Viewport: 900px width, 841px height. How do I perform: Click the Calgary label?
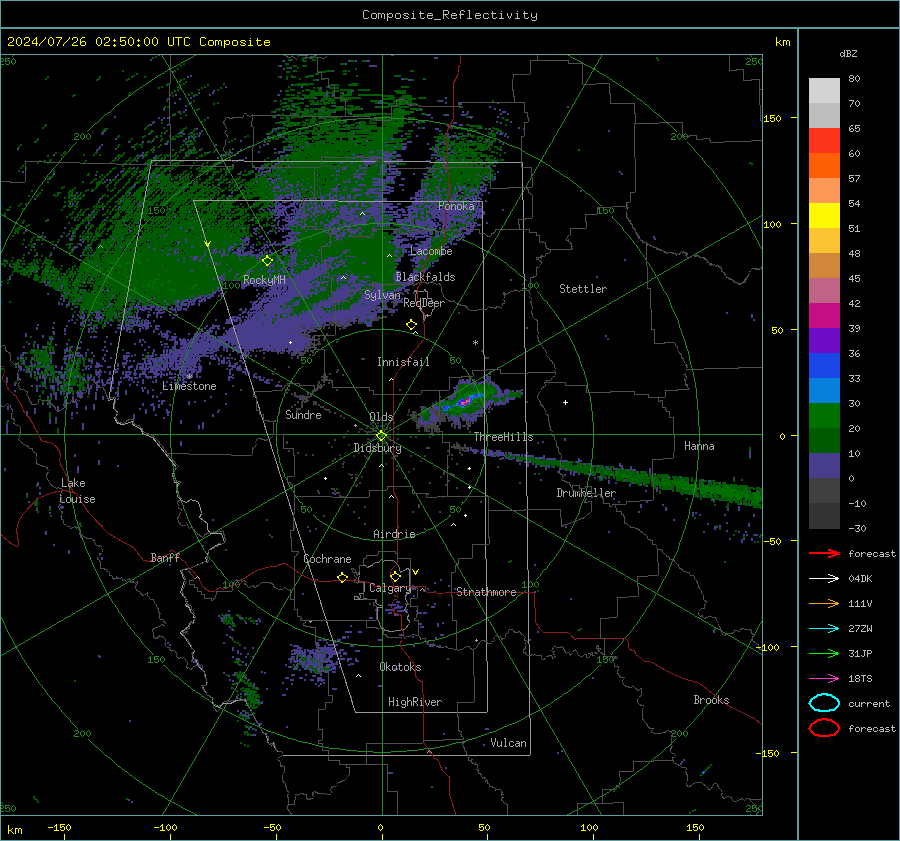point(390,588)
